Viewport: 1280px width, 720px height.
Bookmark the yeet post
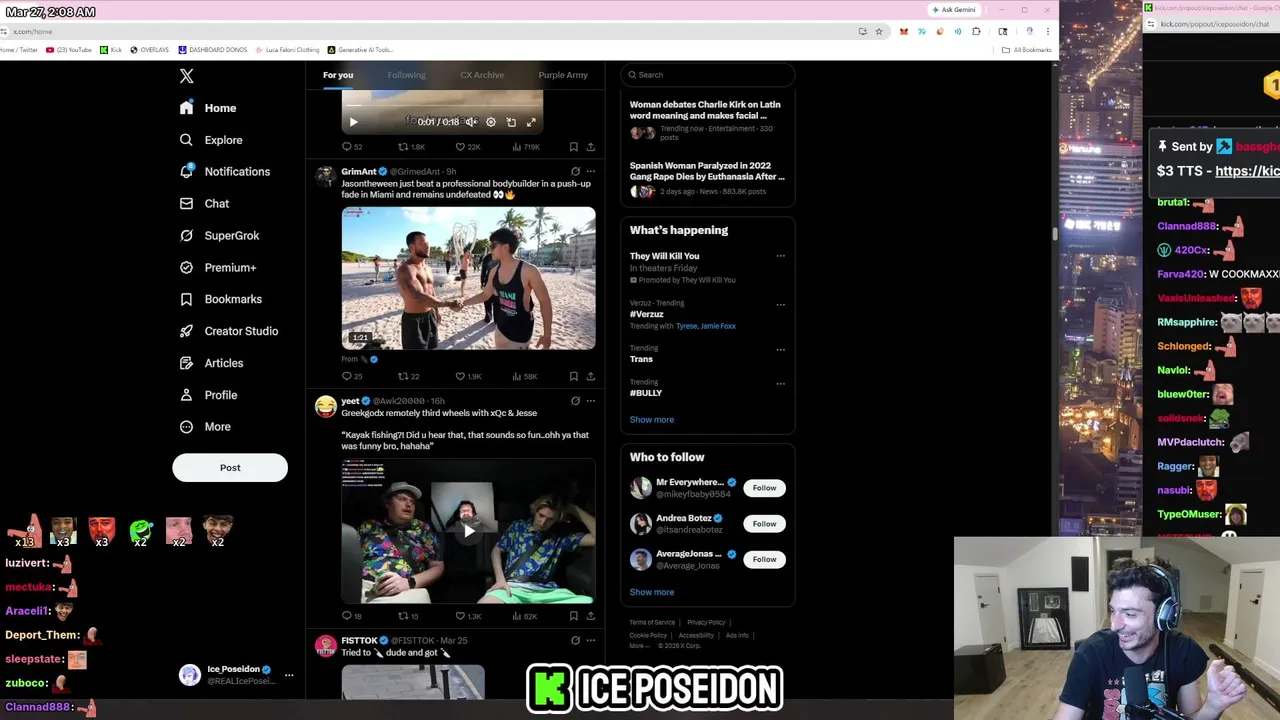[x=573, y=616]
